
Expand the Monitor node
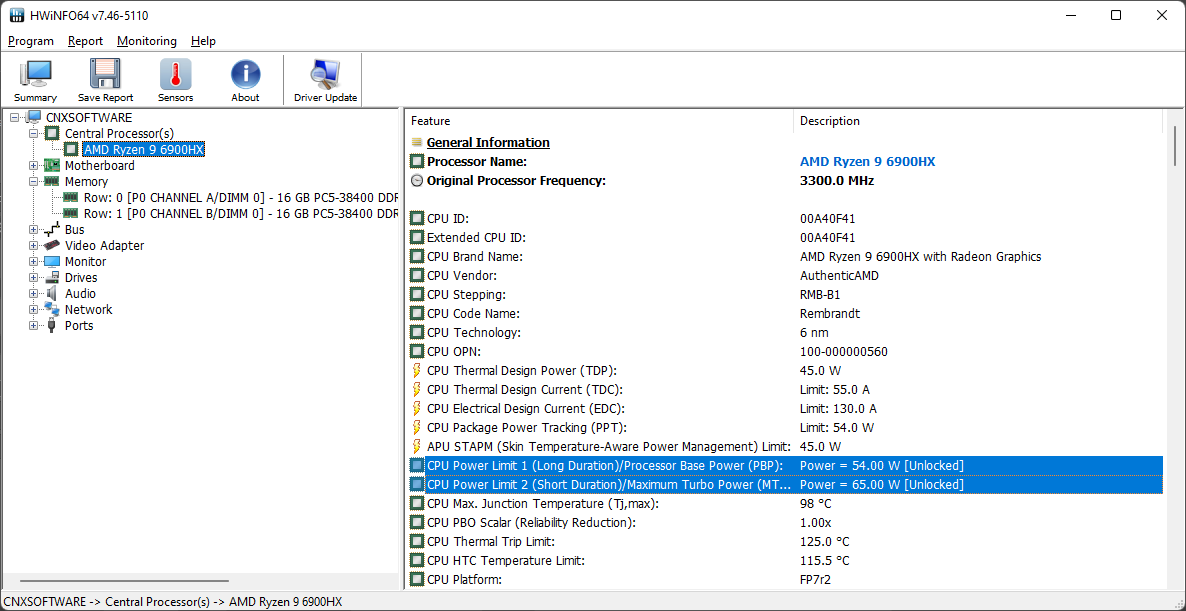pyautogui.click(x=33, y=262)
